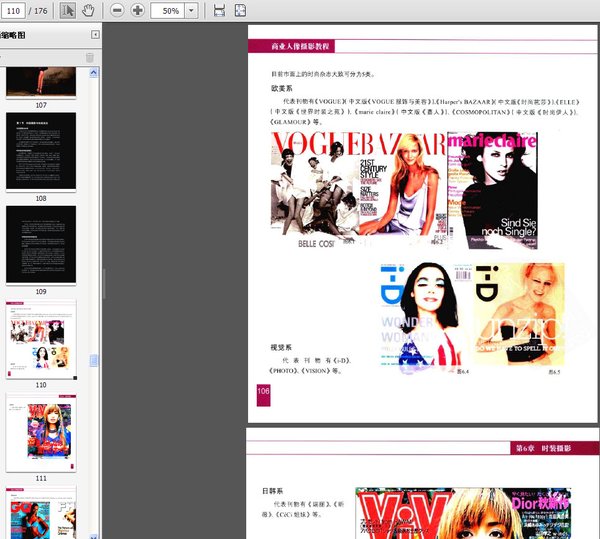Click the 第6章 时装摄影 chapter header

point(555,448)
